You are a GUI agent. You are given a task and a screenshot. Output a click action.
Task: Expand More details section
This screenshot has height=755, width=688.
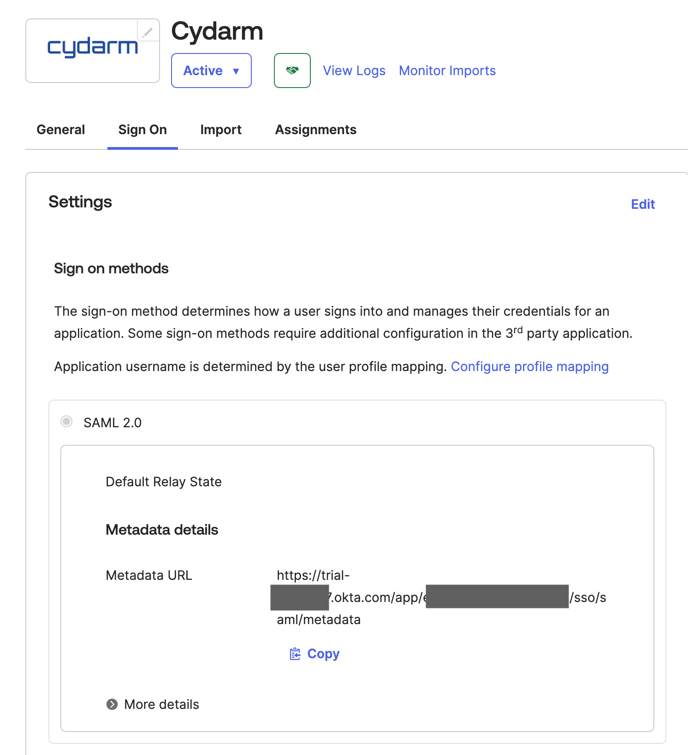(x=152, y=704)
